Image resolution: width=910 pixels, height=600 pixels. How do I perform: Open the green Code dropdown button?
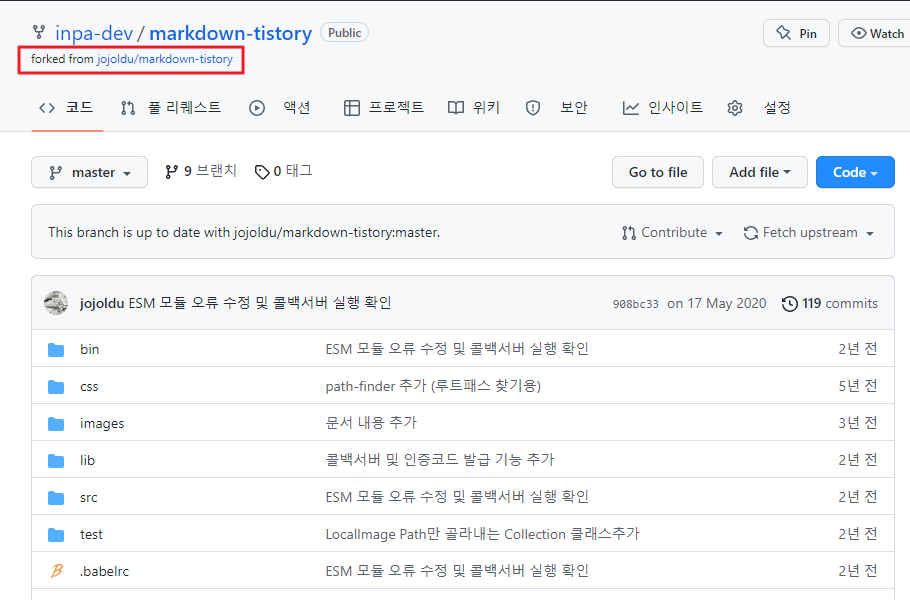pos(855,172)
